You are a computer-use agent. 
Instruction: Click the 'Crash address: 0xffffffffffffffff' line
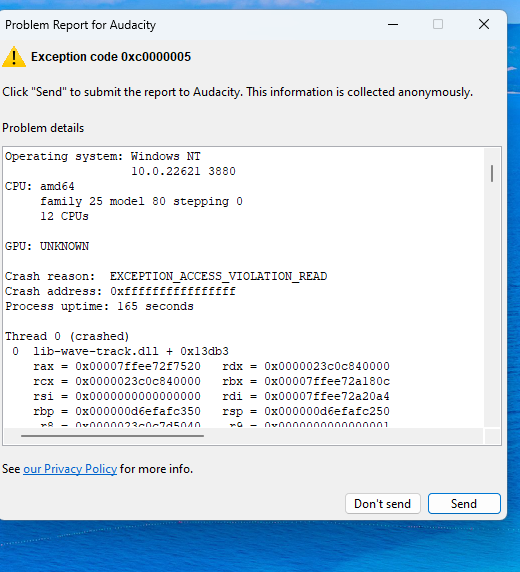pos(120,291)
